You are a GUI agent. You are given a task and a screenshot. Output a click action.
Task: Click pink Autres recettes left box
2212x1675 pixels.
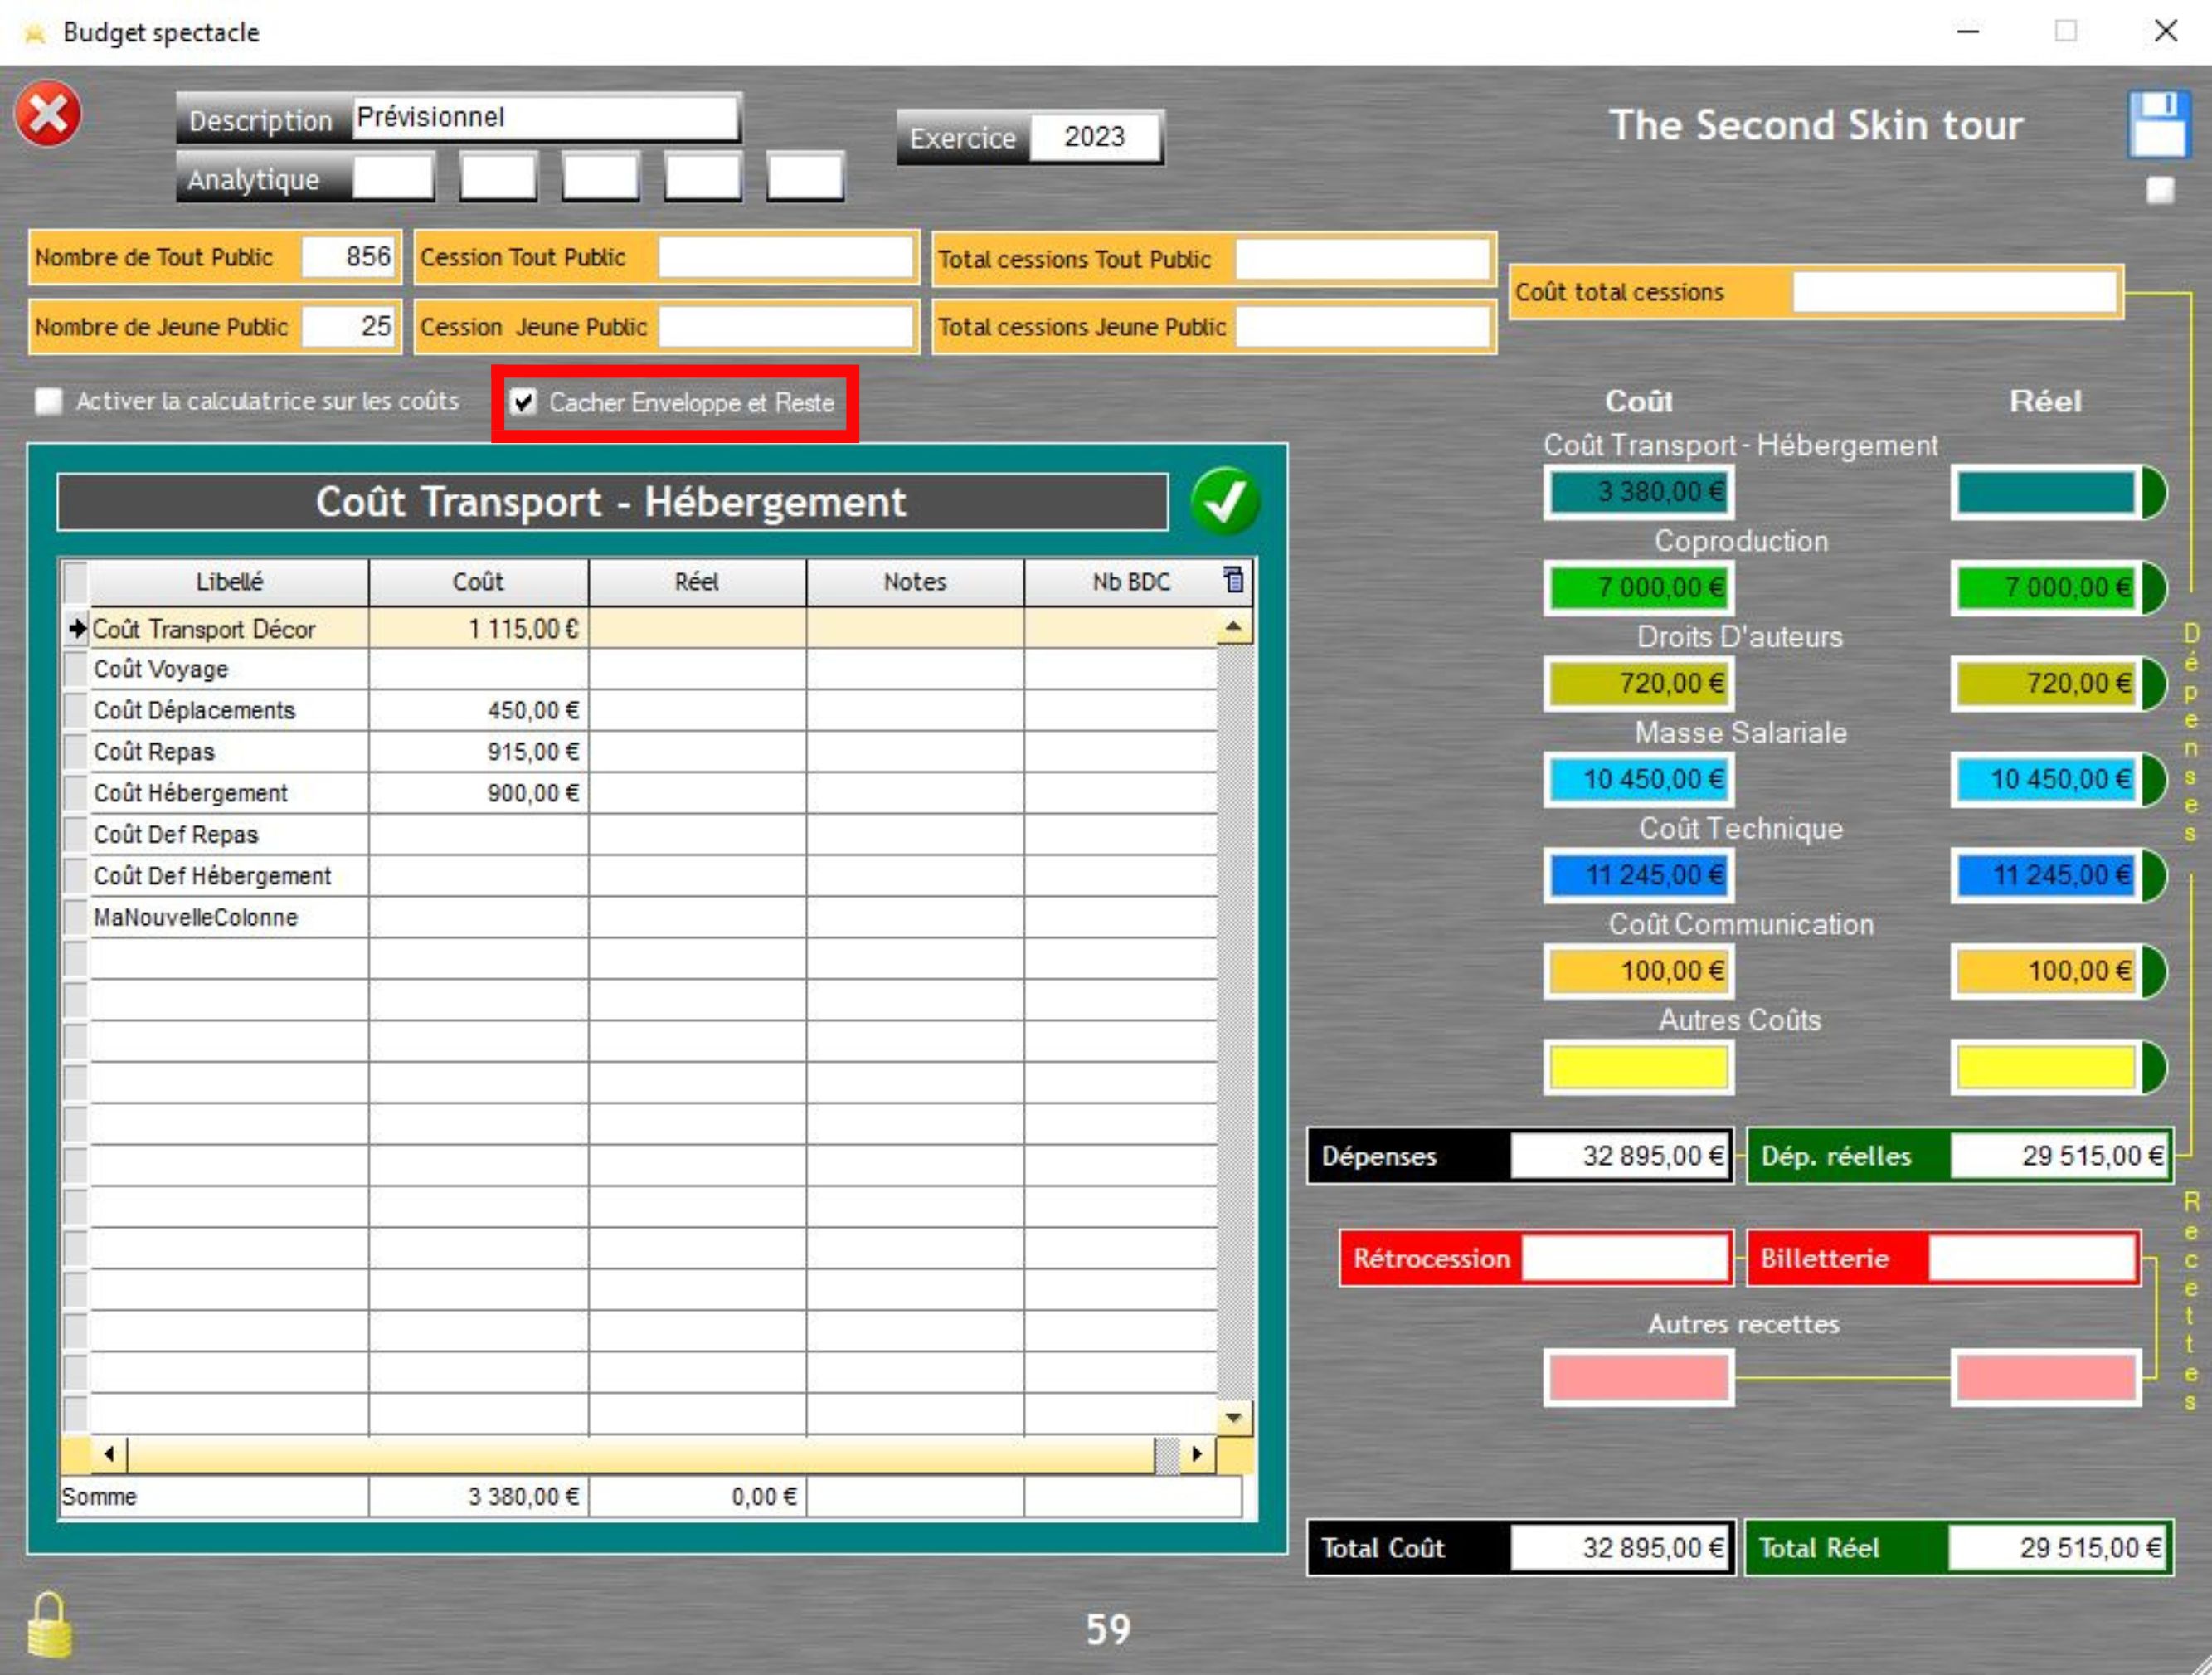(1638, 1378)
